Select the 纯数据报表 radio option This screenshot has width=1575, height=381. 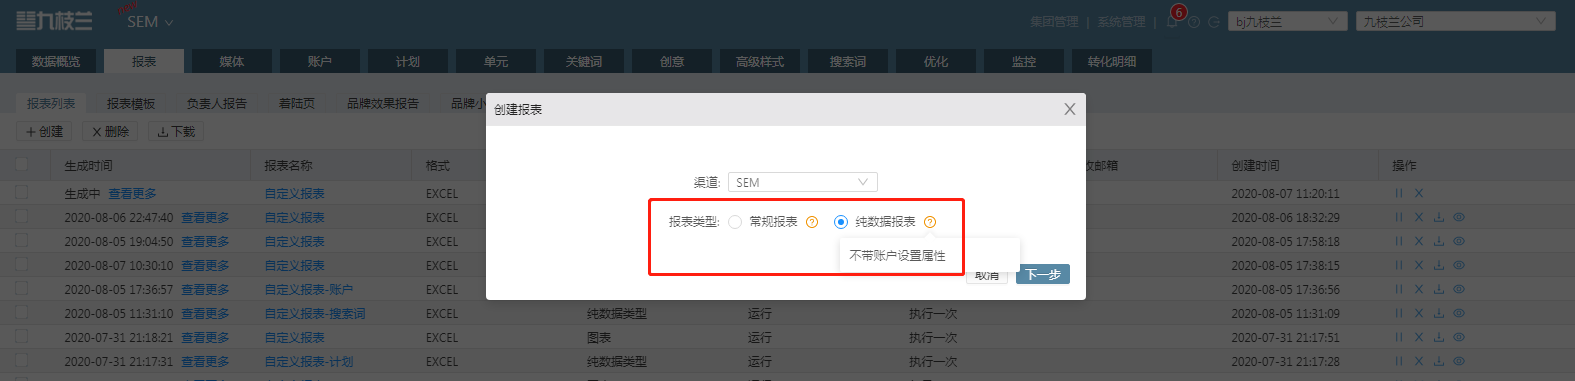click(841, 222)
